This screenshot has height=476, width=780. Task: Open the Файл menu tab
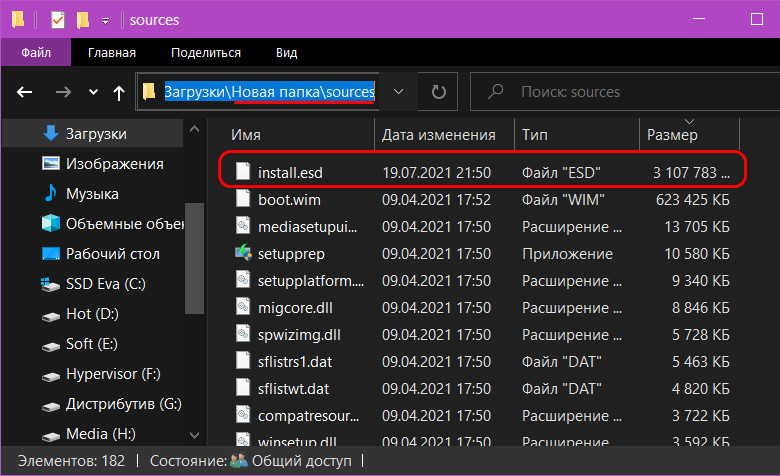[x=36, y=52]
